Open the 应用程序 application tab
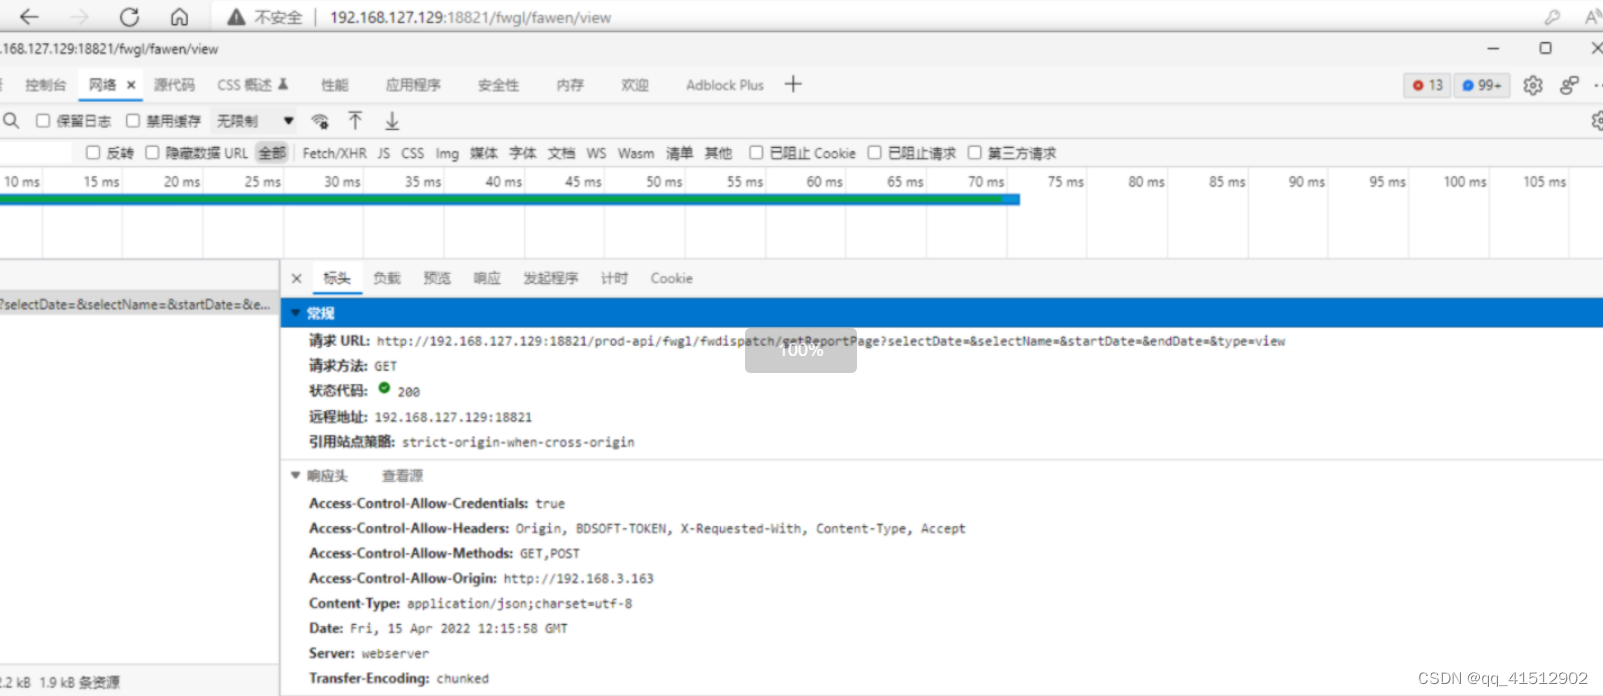The image size is (1603, 696). coord(413,85)
